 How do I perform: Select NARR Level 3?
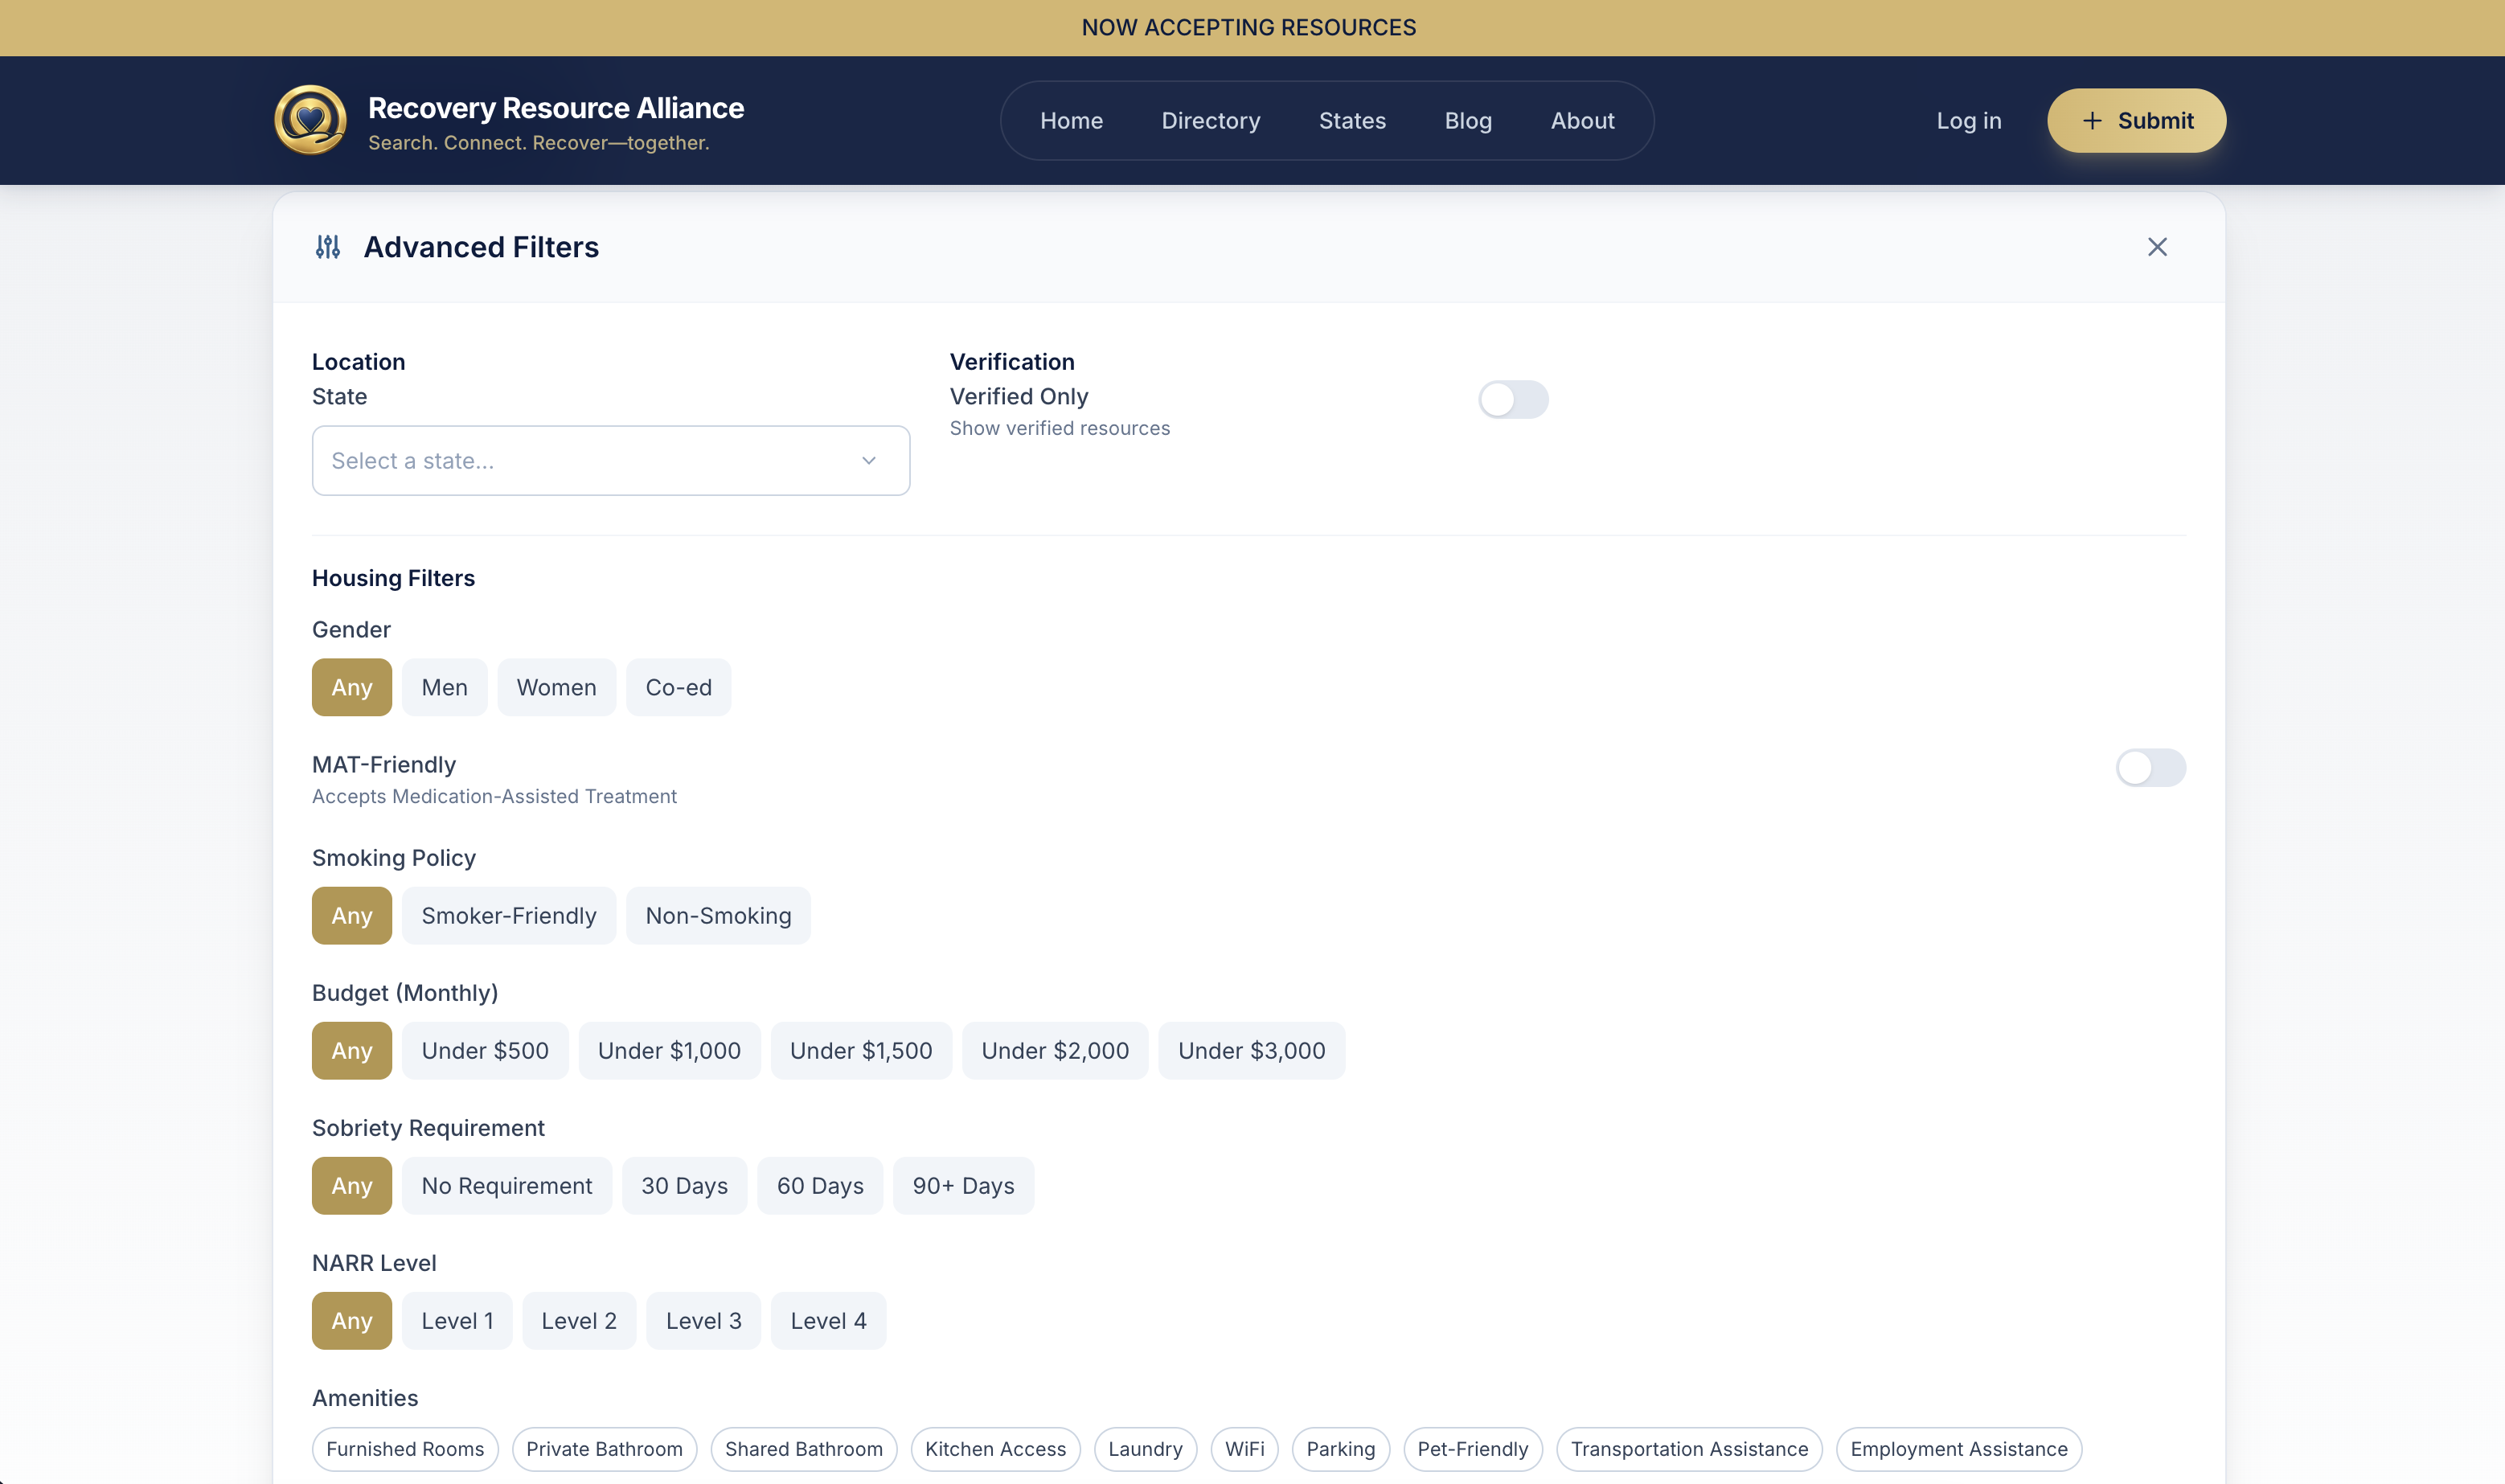[703, 1321]
